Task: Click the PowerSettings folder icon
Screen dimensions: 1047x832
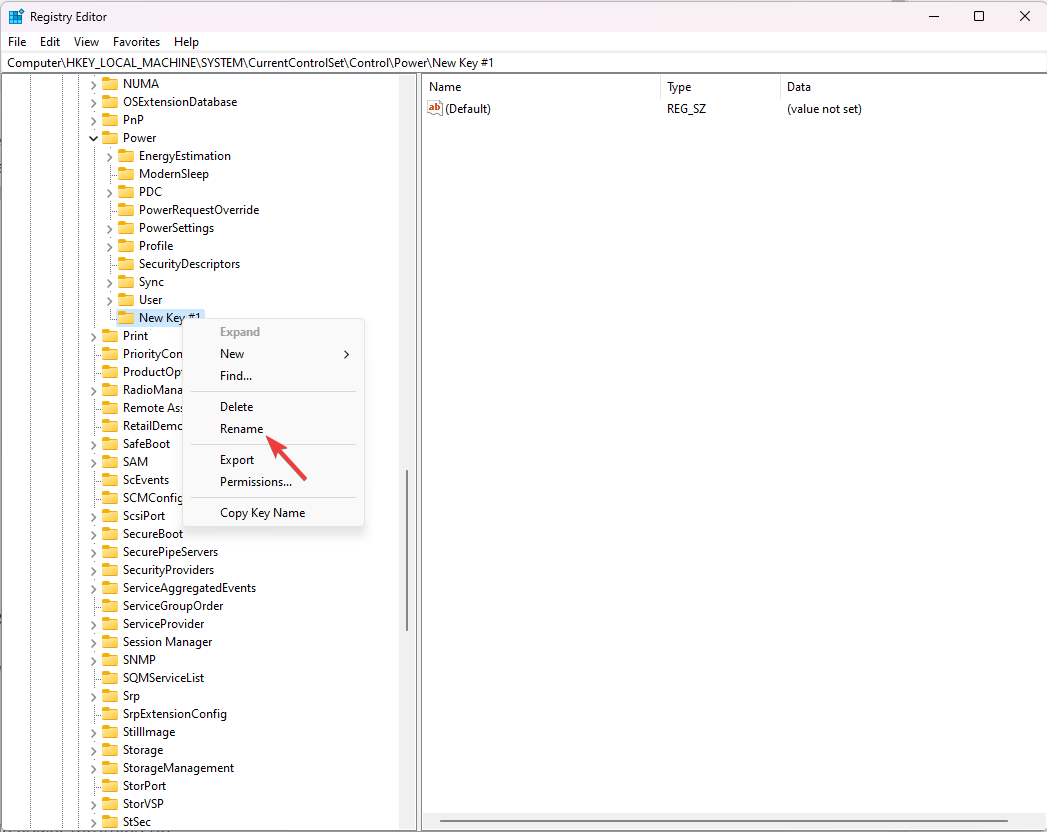Action: click(126, 228)
